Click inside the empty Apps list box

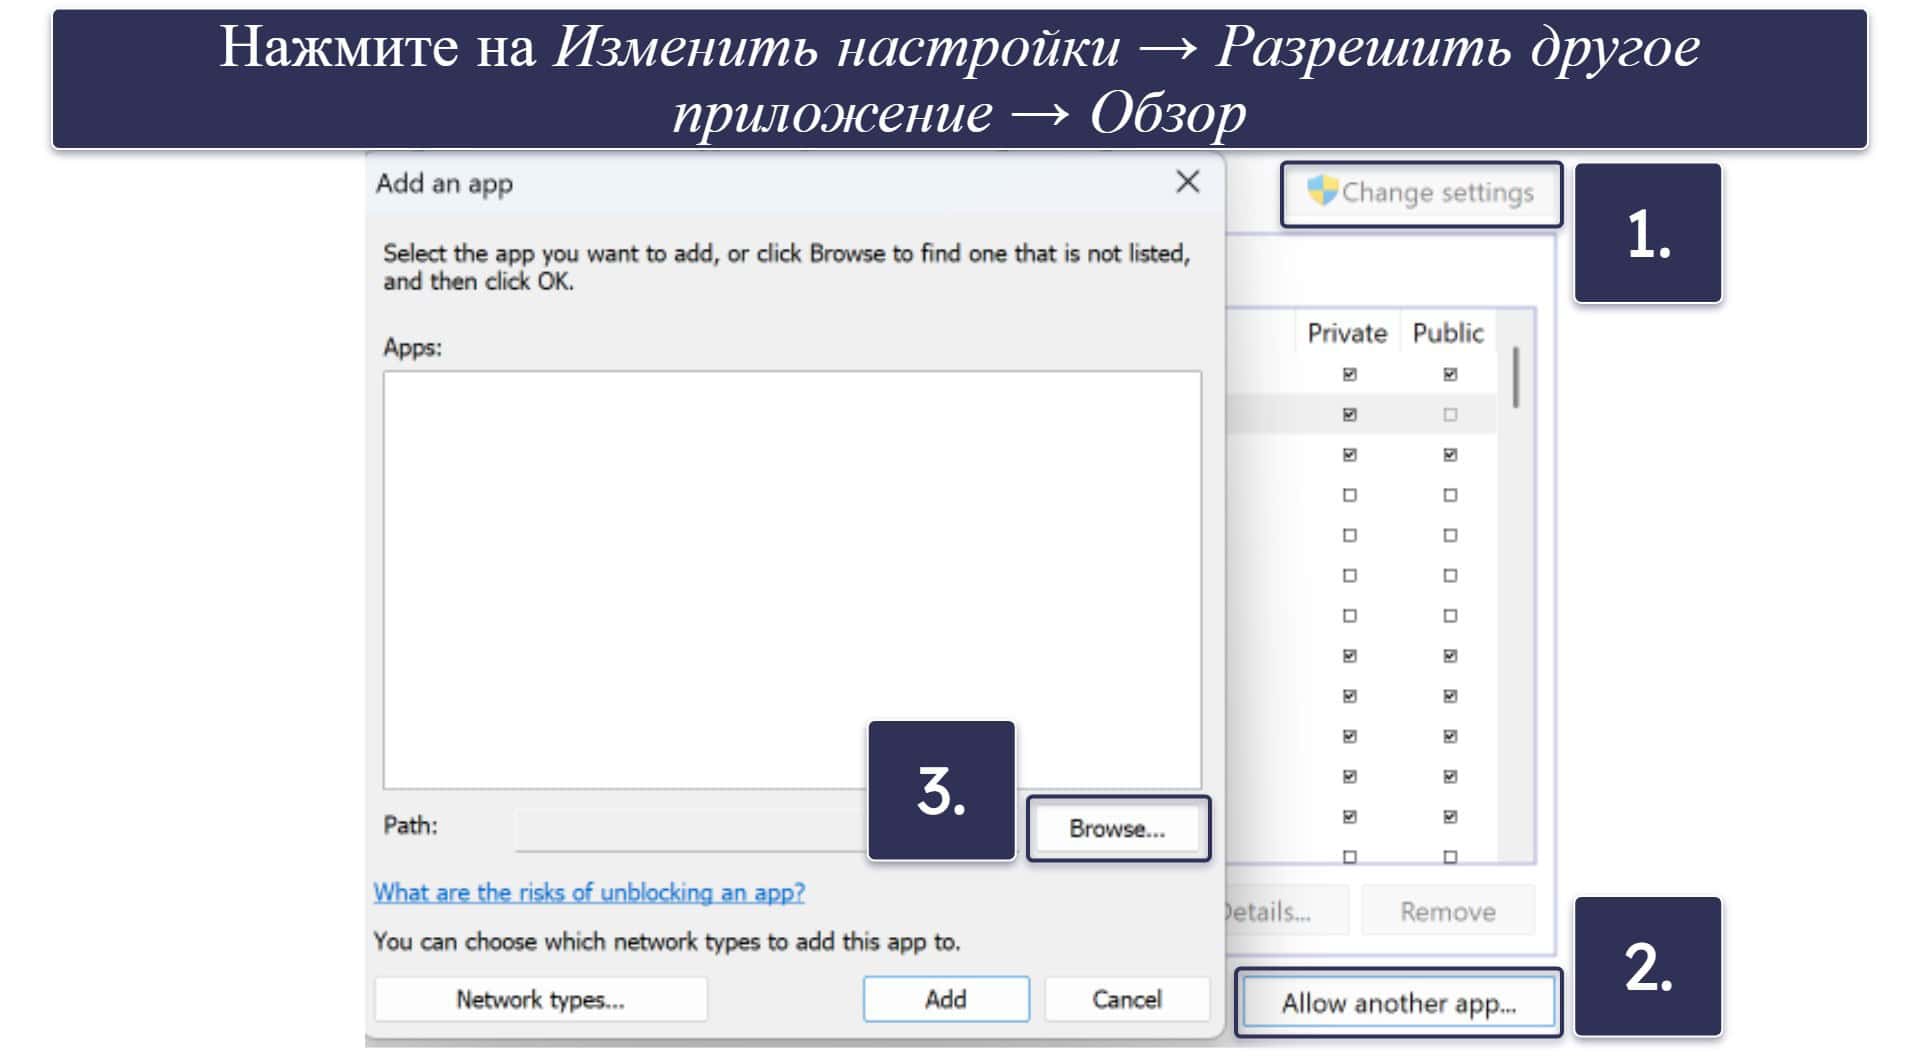pyautogui.click(x=792, y=580)
